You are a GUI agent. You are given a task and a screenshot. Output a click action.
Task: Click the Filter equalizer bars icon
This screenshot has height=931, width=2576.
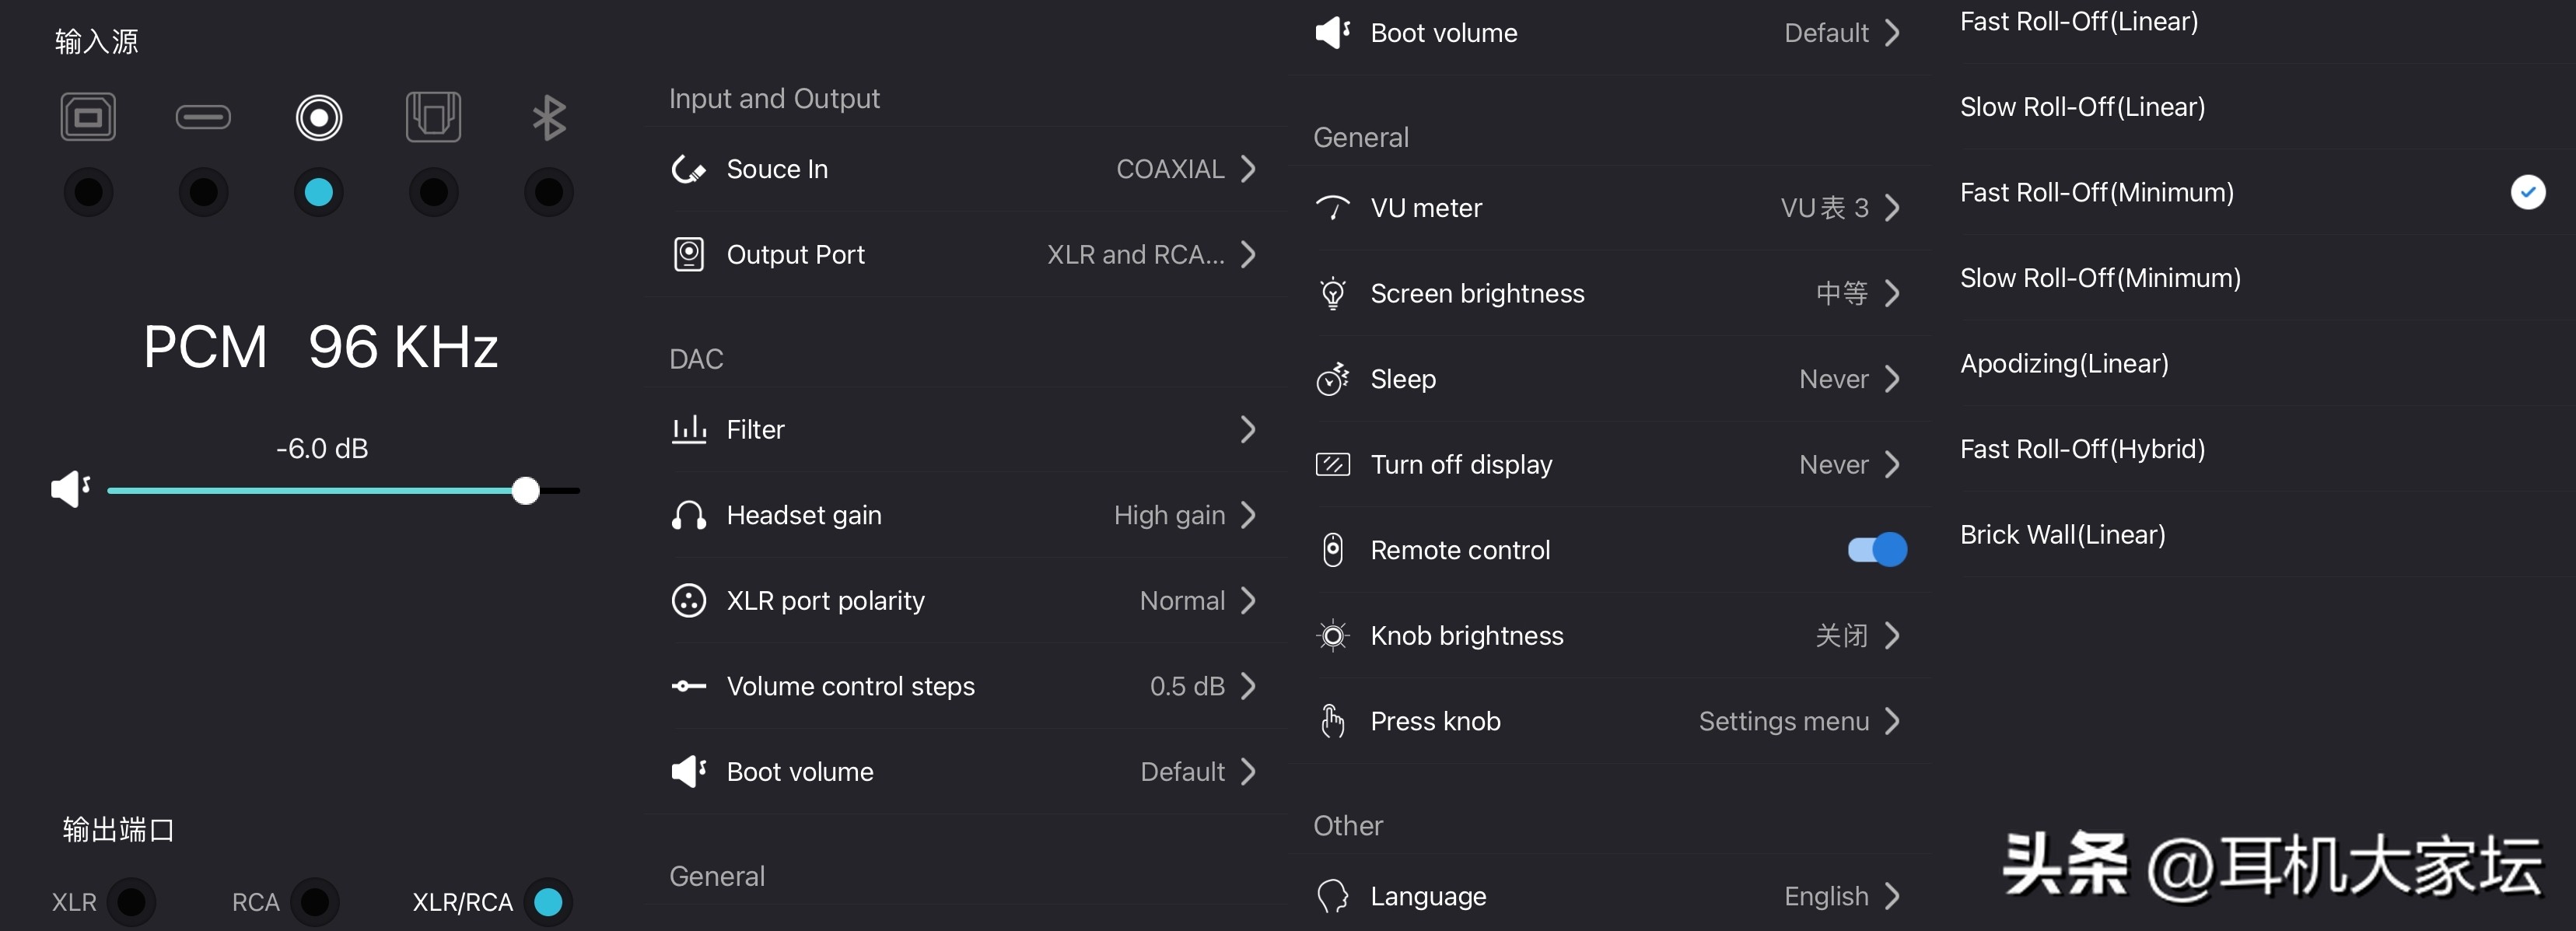click(689, 429)
